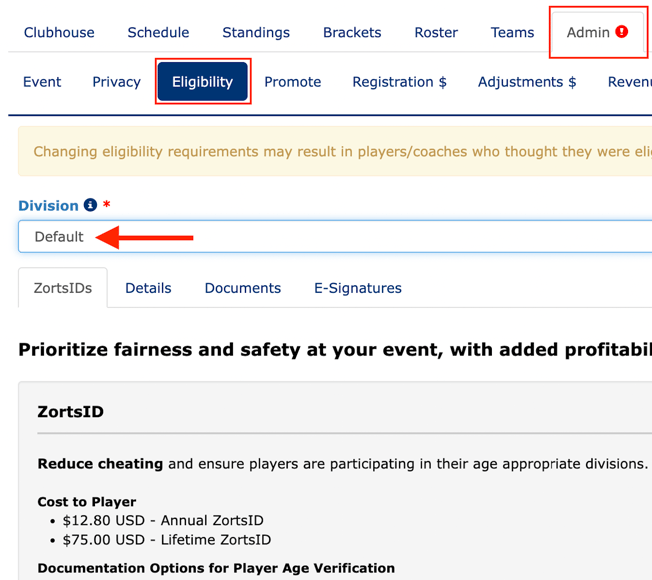652x580 pixels.
Task: Navigate to the Teams tab
Action: point(512,32)
